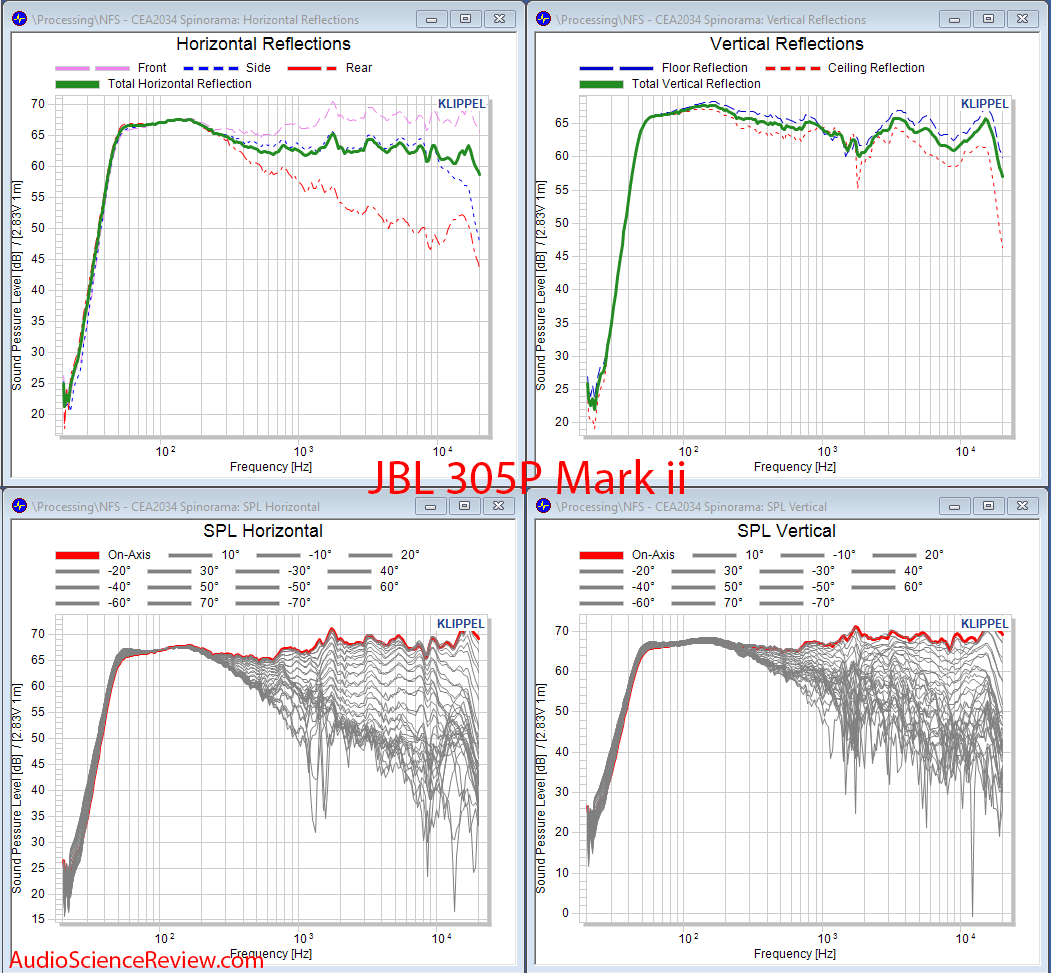This screenshot has height=973, width=1051.
Task: Select the 'SPL Vertical' chart title
Action: click(787, 531)
